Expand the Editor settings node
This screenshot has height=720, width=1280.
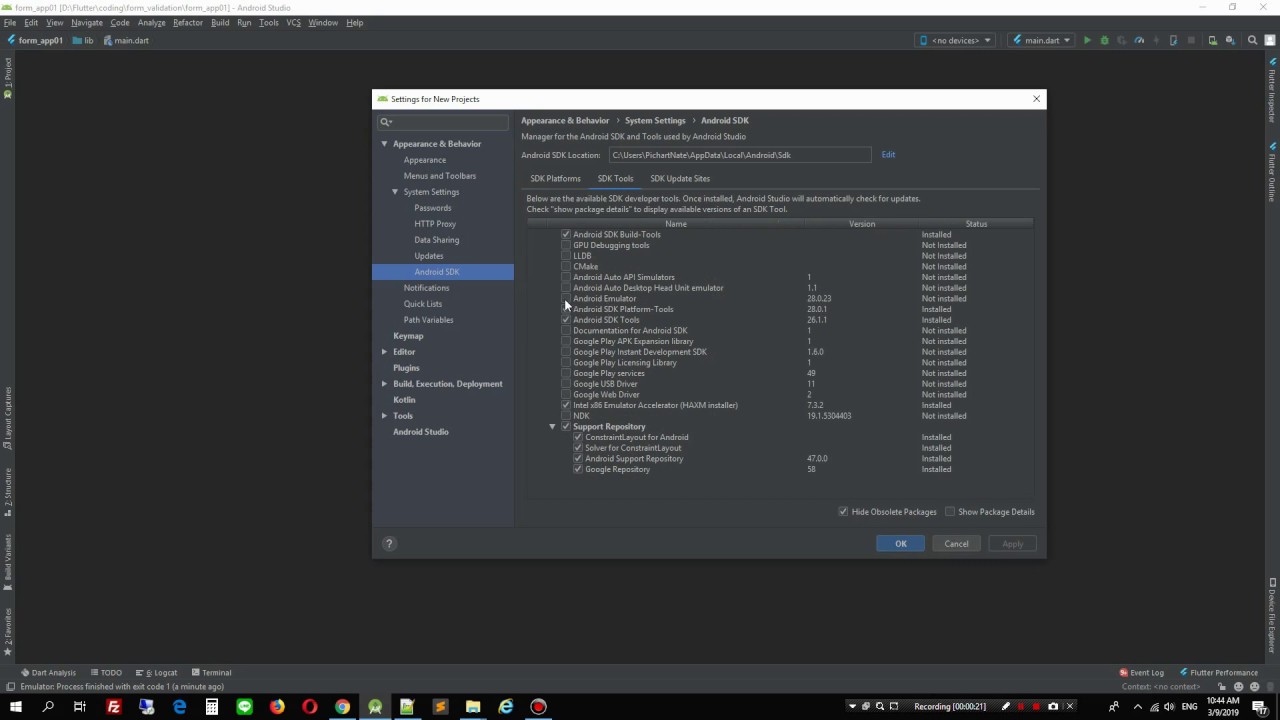pyautogui.click(x=384, y=352)
